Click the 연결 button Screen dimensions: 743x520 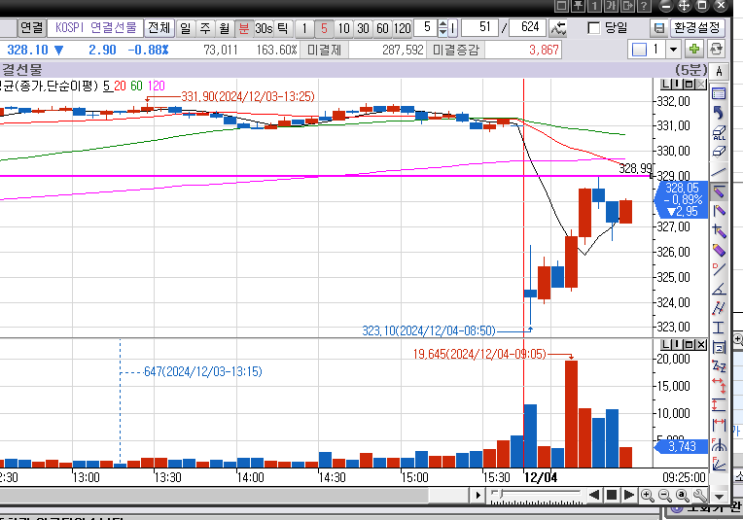tap(32, 28)
